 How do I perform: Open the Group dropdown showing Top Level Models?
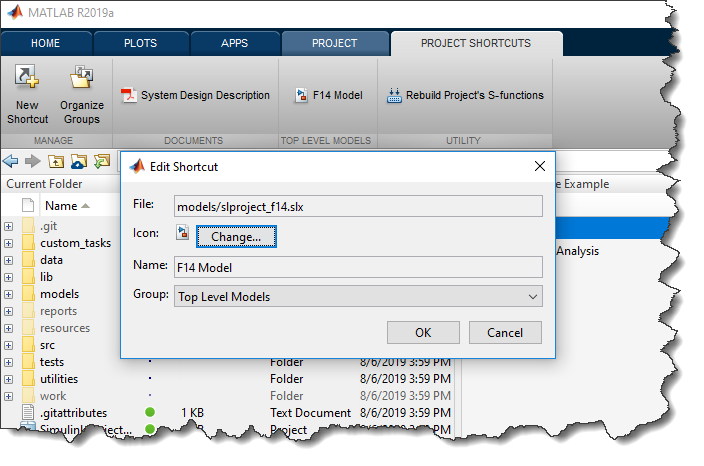click(x=357, y=296)
